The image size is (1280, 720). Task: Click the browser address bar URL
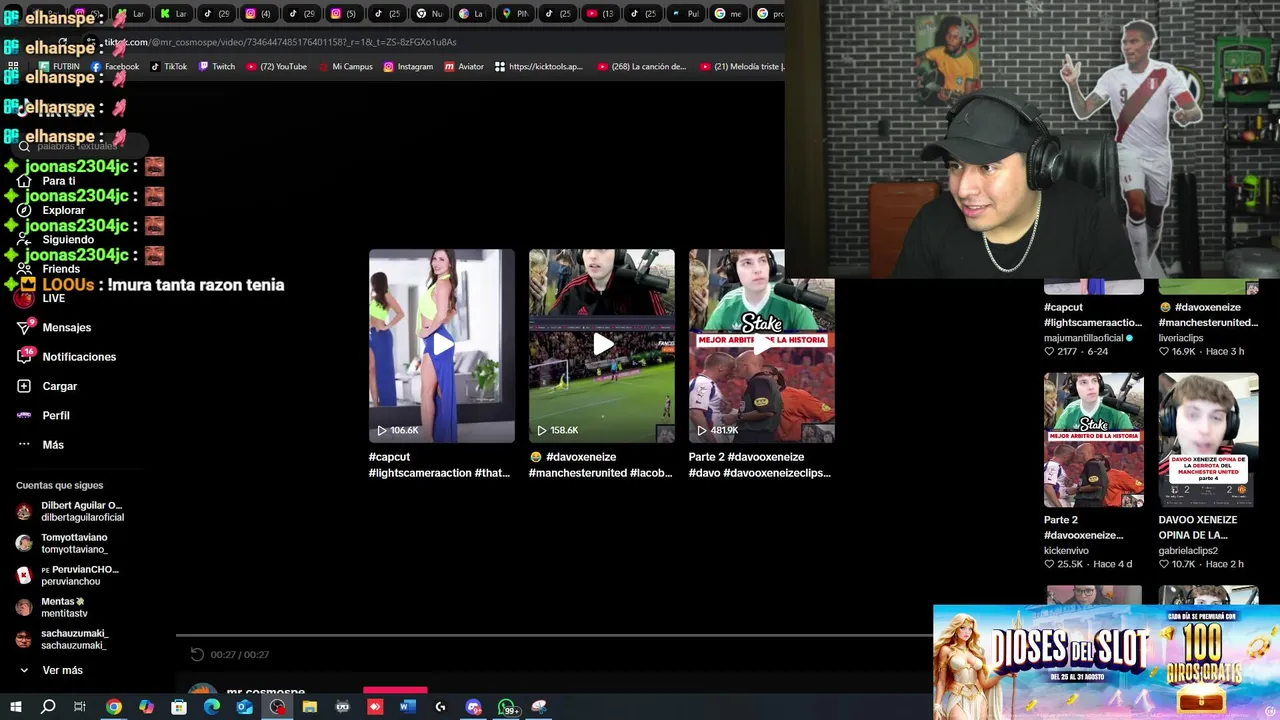(x=280, y=42)
